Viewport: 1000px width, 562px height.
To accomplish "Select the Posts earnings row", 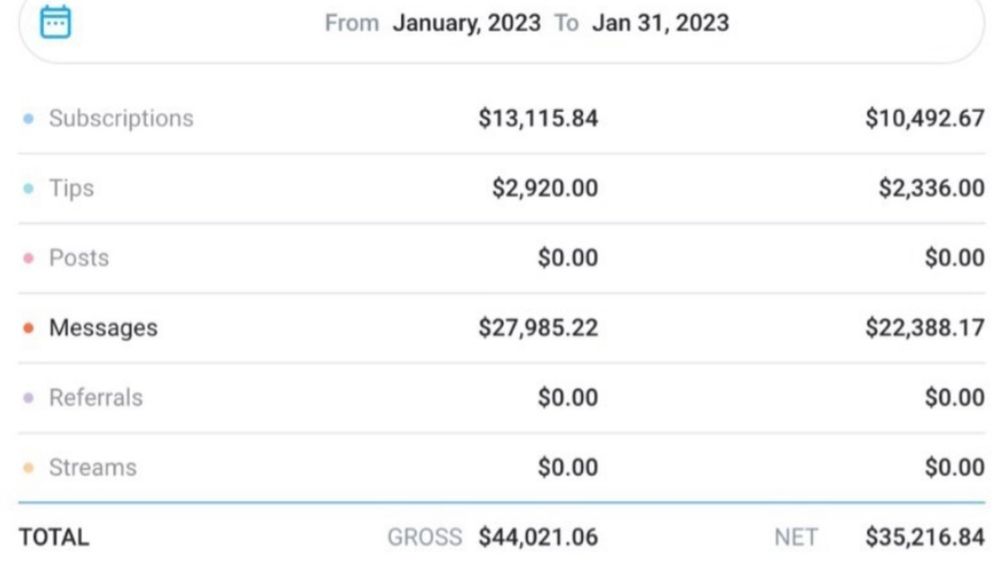I will coord(502,258).
